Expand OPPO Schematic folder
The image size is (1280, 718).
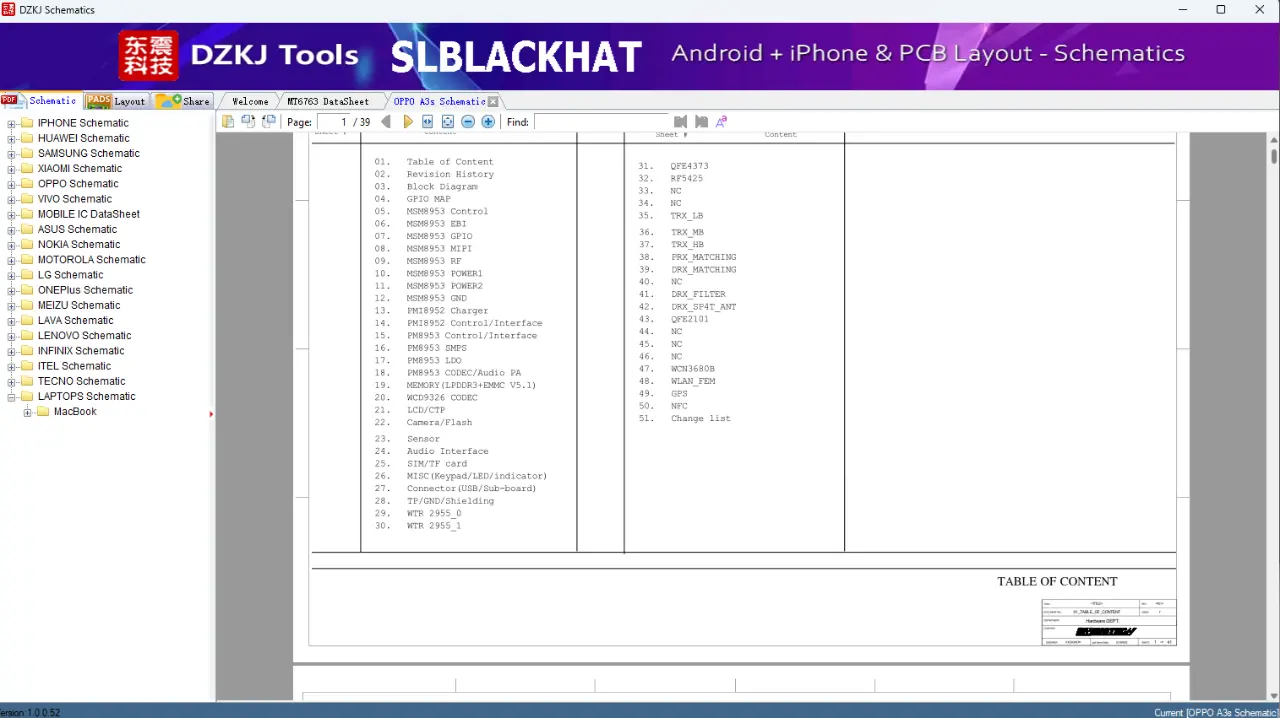(12, 184)
